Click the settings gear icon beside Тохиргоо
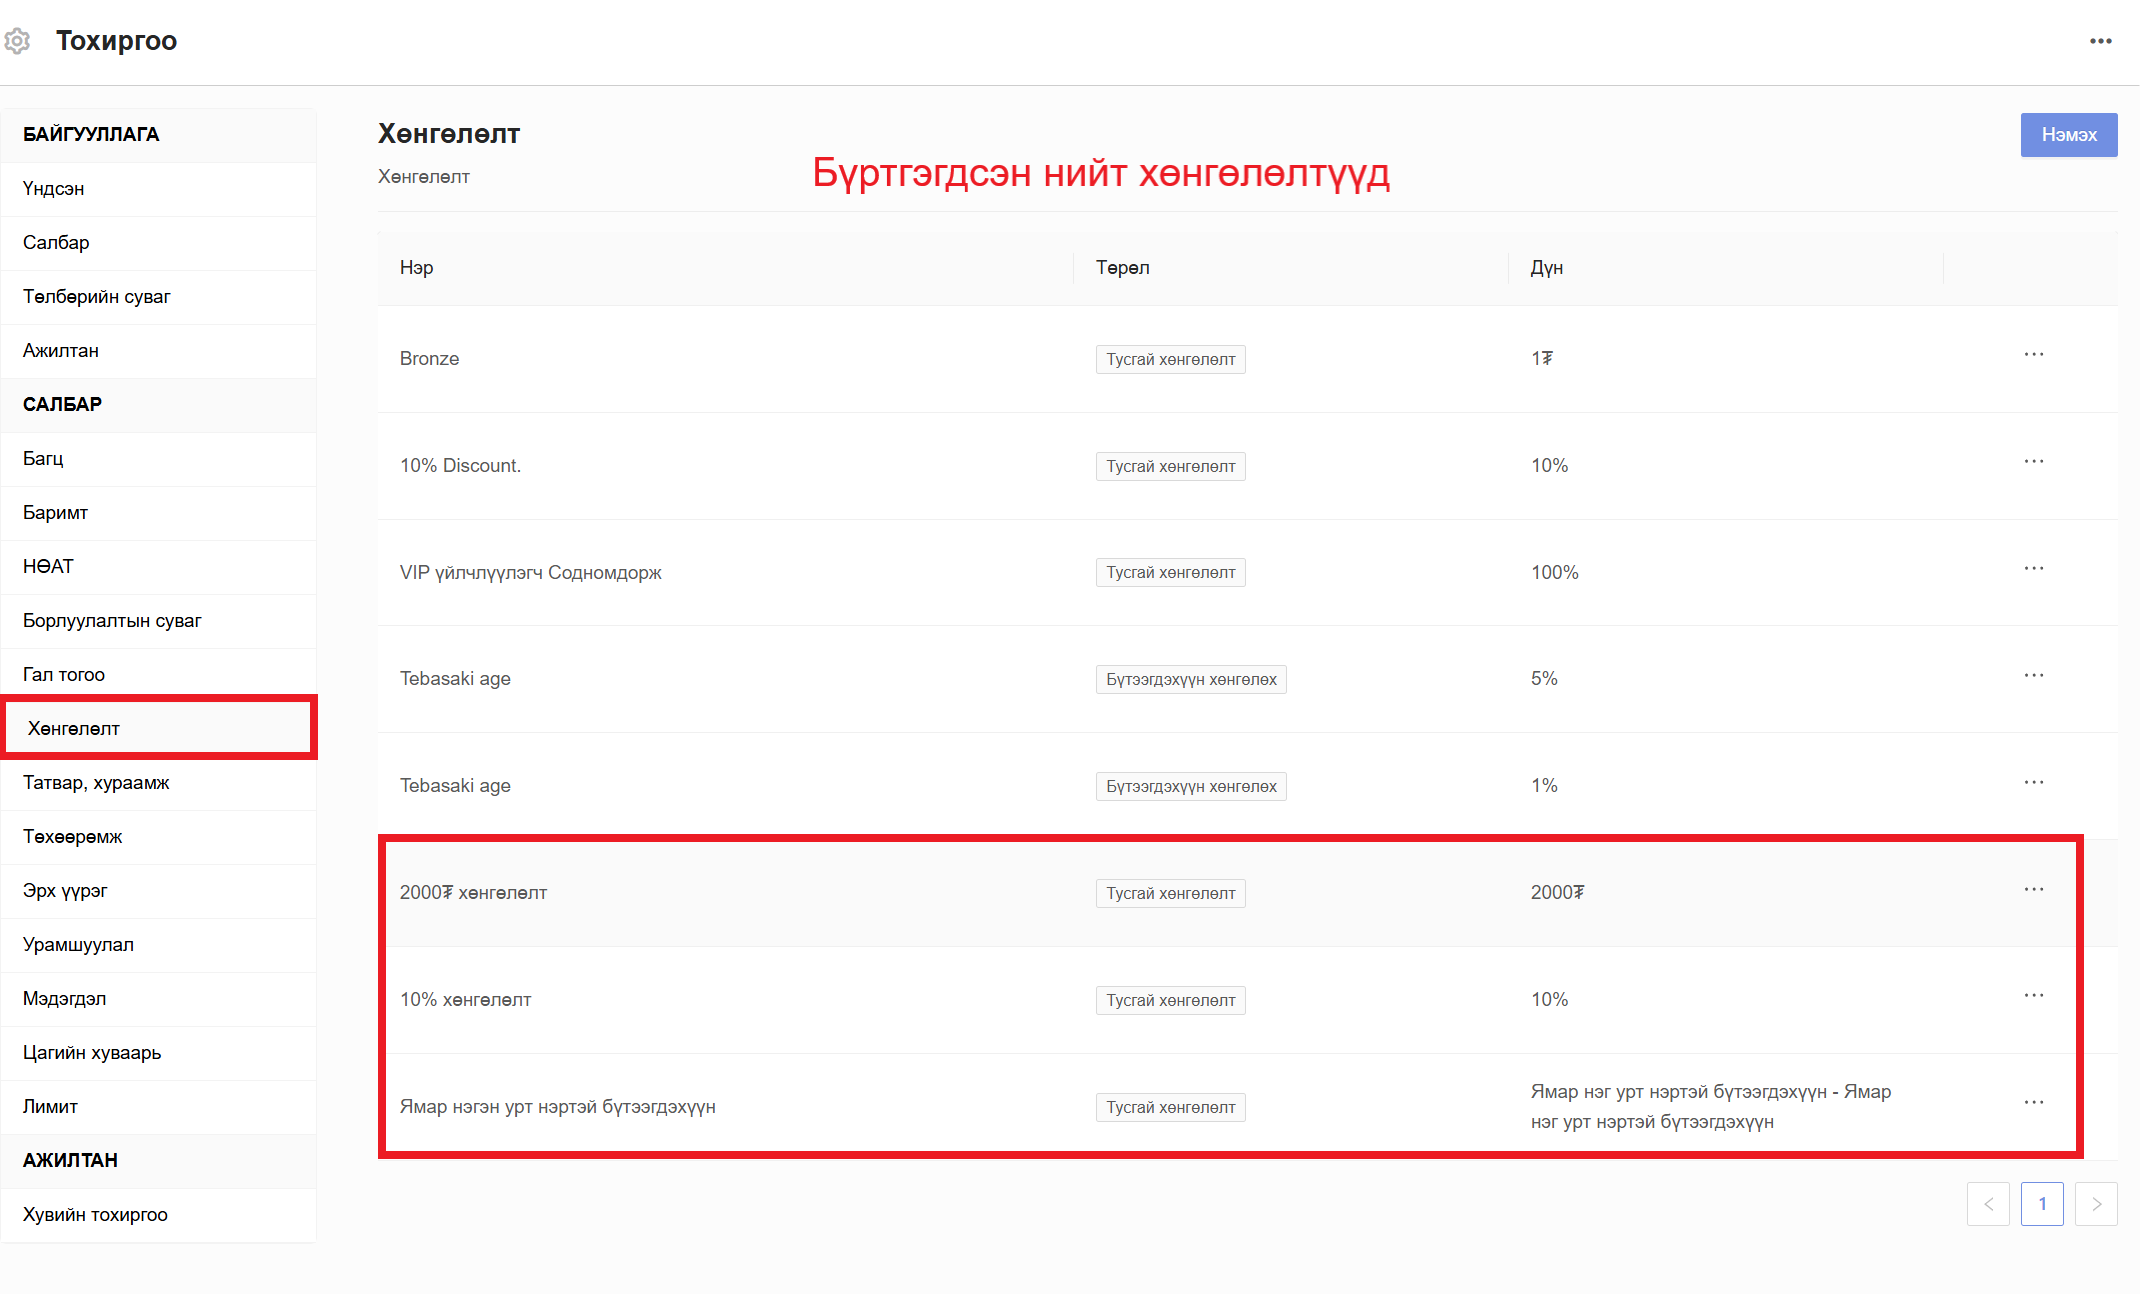The width and height of the screenshot is (2140, 1294). pyautogui.click(x=17, y=41)
